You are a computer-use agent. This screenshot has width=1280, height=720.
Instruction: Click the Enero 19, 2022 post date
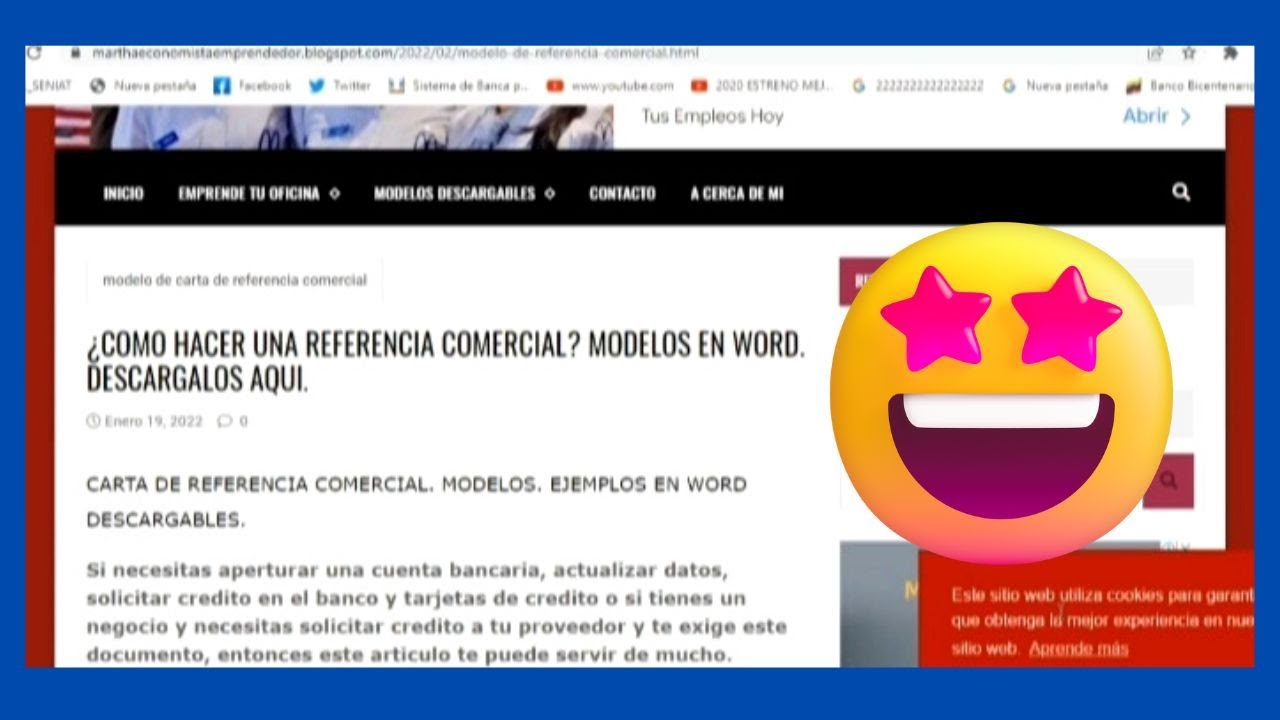pos(145,421)
